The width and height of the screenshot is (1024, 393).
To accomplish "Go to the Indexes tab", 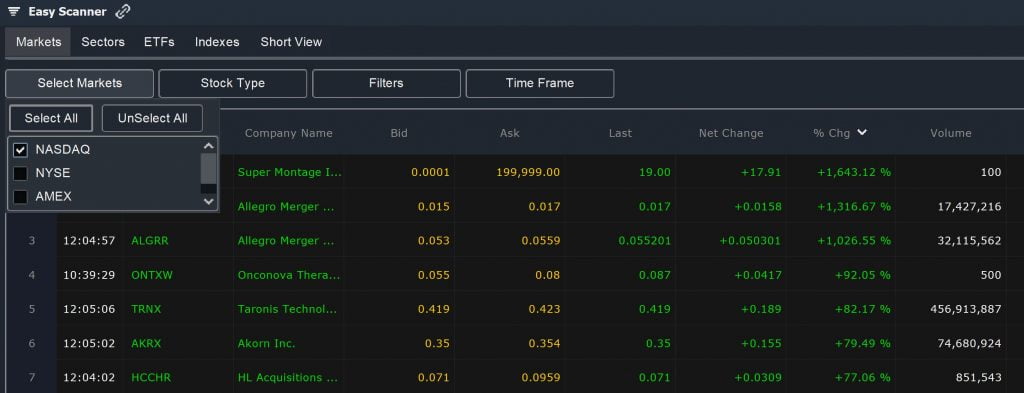I will (217, 42).
